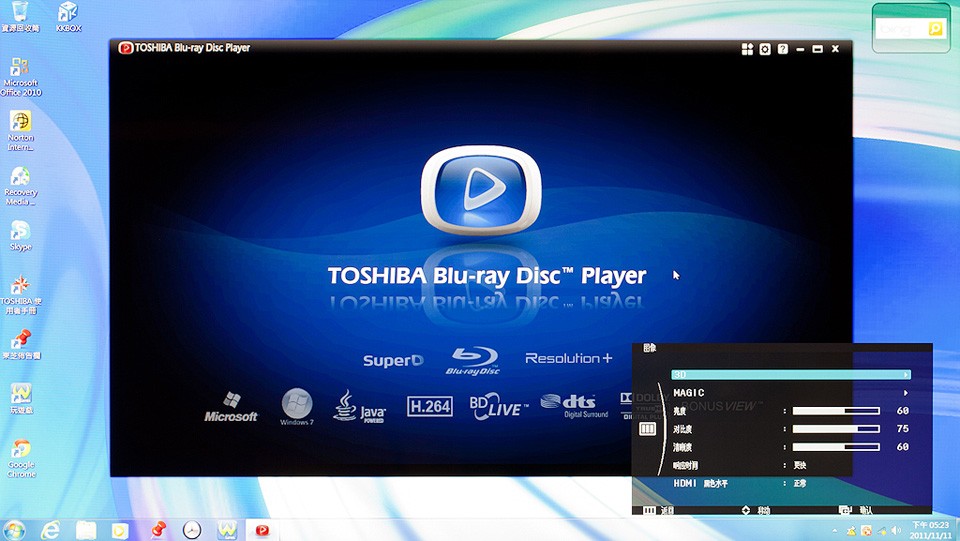
Task: Click the four-squares layout icon in title bar
Action: tap(747, 48)
